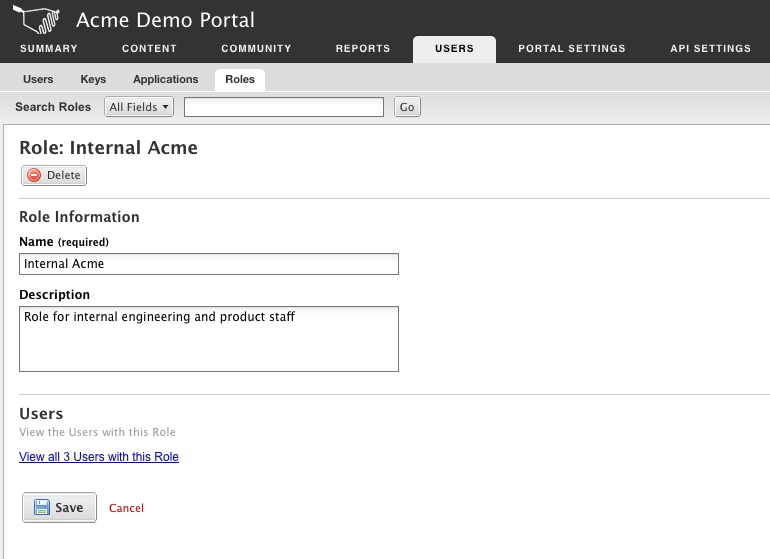The height and width of the screenshot is (559, 770).
Task: Switch to the Users sub-tab
Action: pos(38,79)
